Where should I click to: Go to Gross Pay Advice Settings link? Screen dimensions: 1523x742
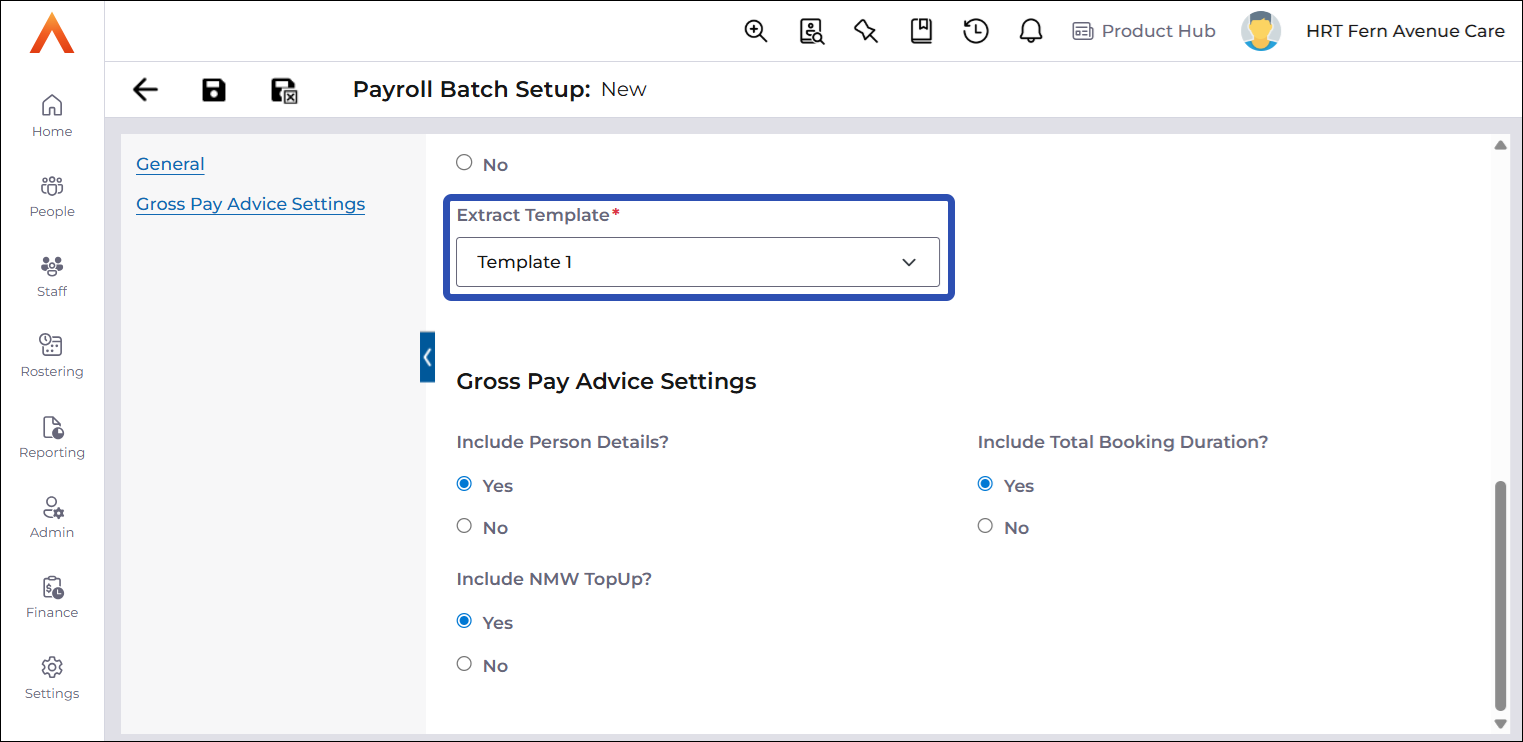(x=250, y=204)
